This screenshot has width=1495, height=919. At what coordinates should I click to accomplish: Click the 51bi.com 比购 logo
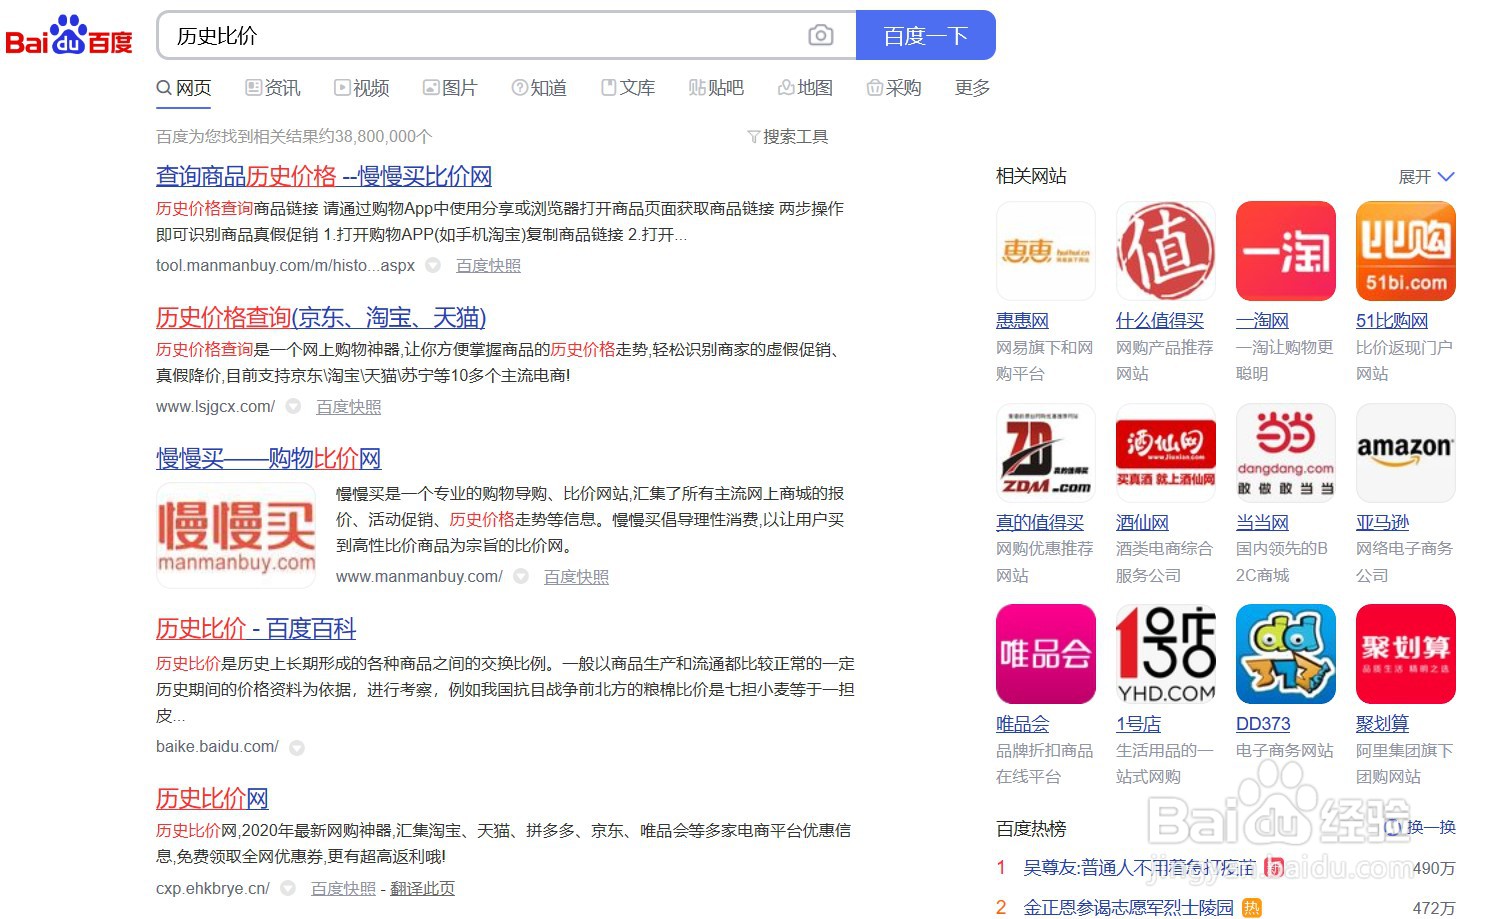coord(1406,251)
